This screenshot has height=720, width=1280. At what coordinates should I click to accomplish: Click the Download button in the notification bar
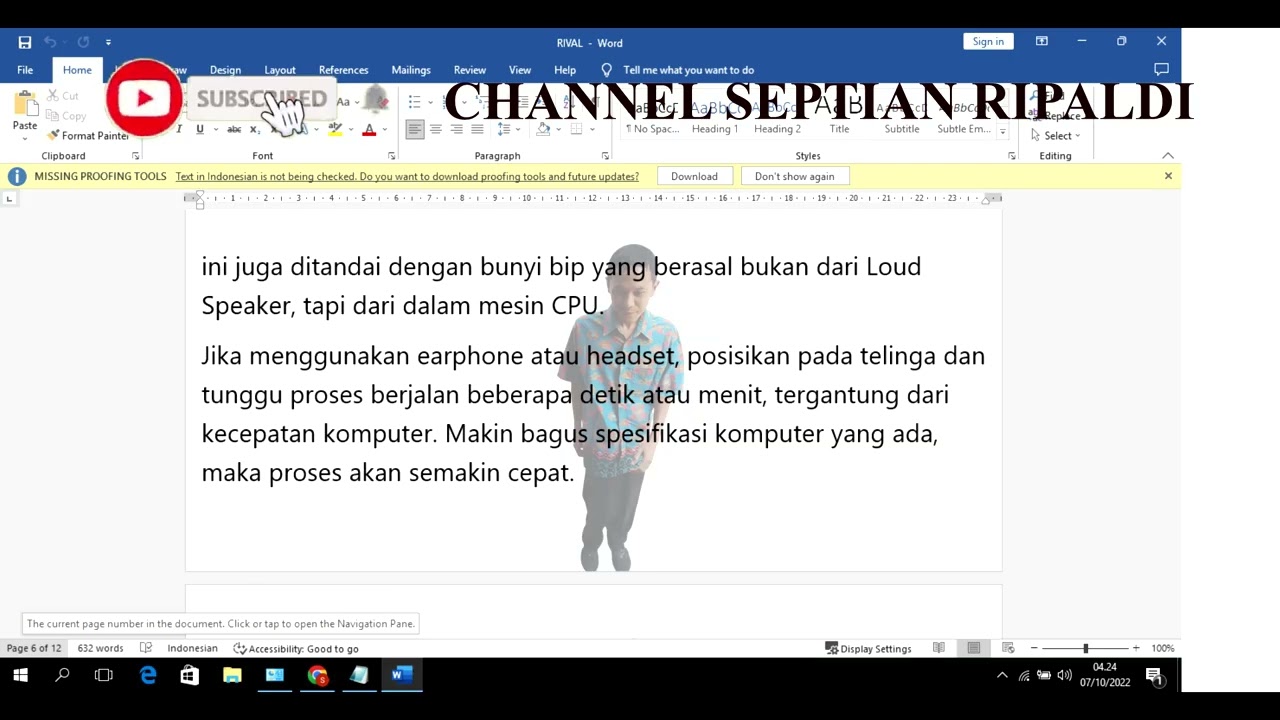[694, 176]
